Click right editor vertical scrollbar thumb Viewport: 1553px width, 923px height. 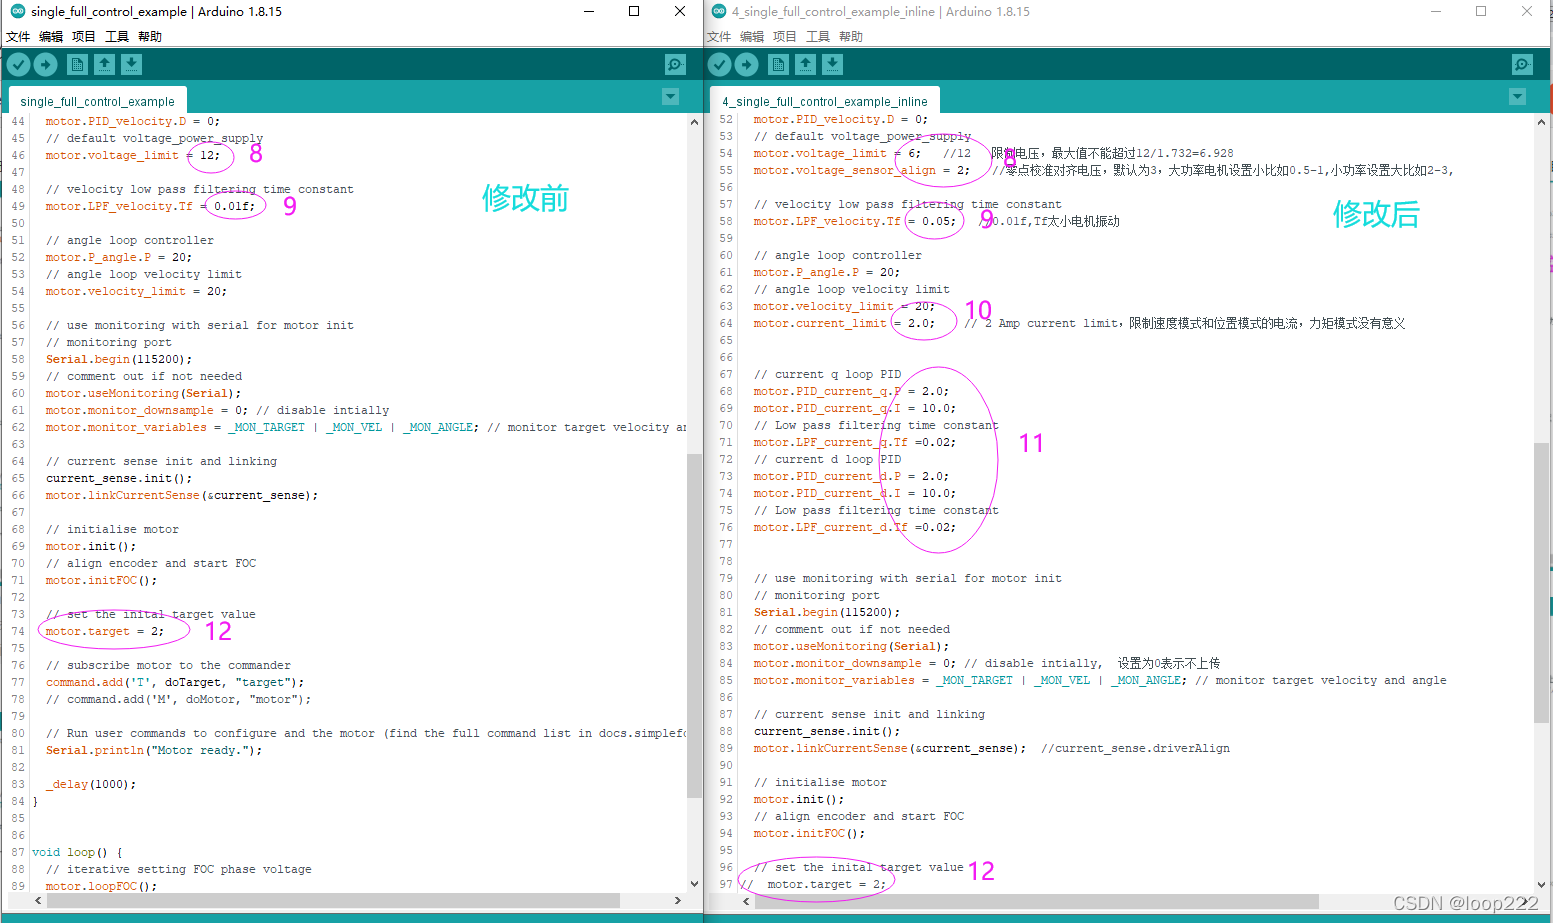(x=1541, y=582)
